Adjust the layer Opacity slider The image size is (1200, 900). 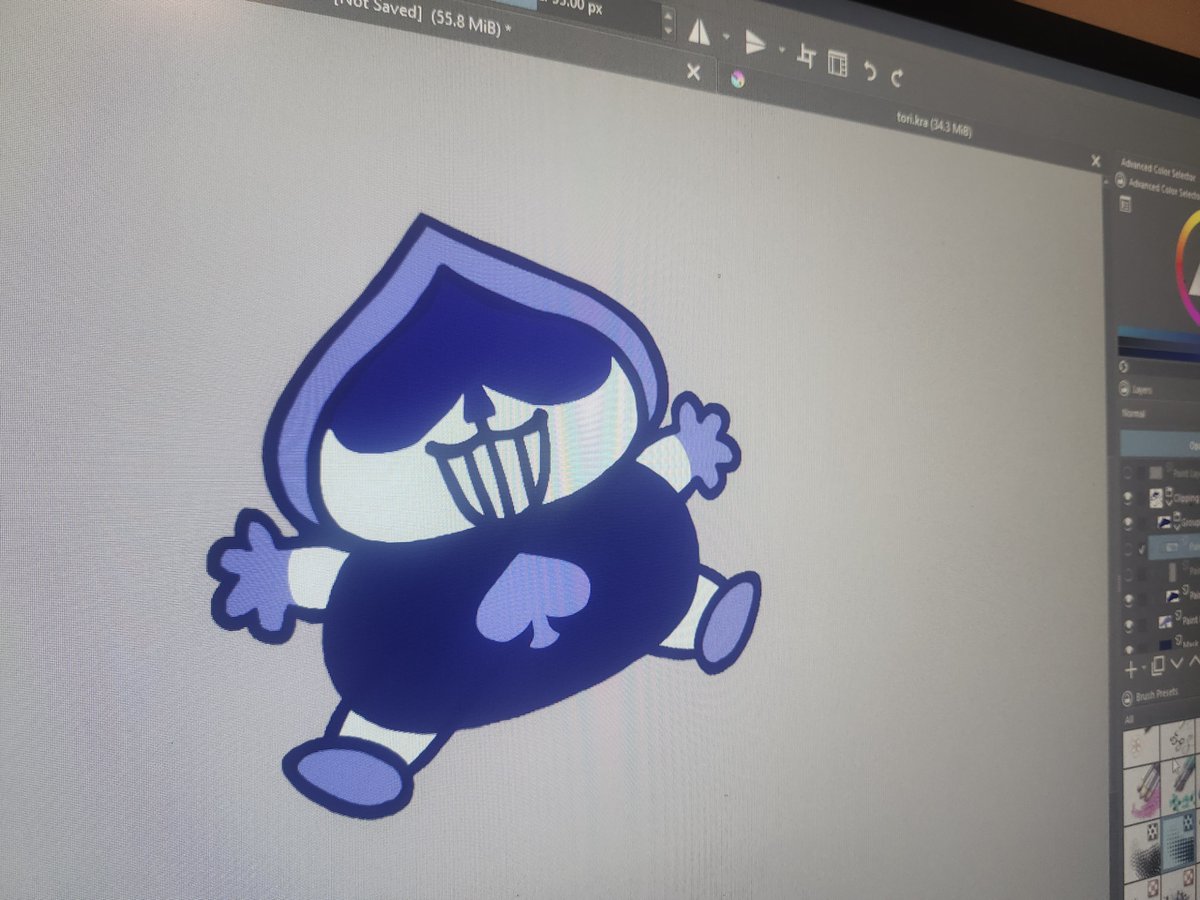coord(1160,444)
